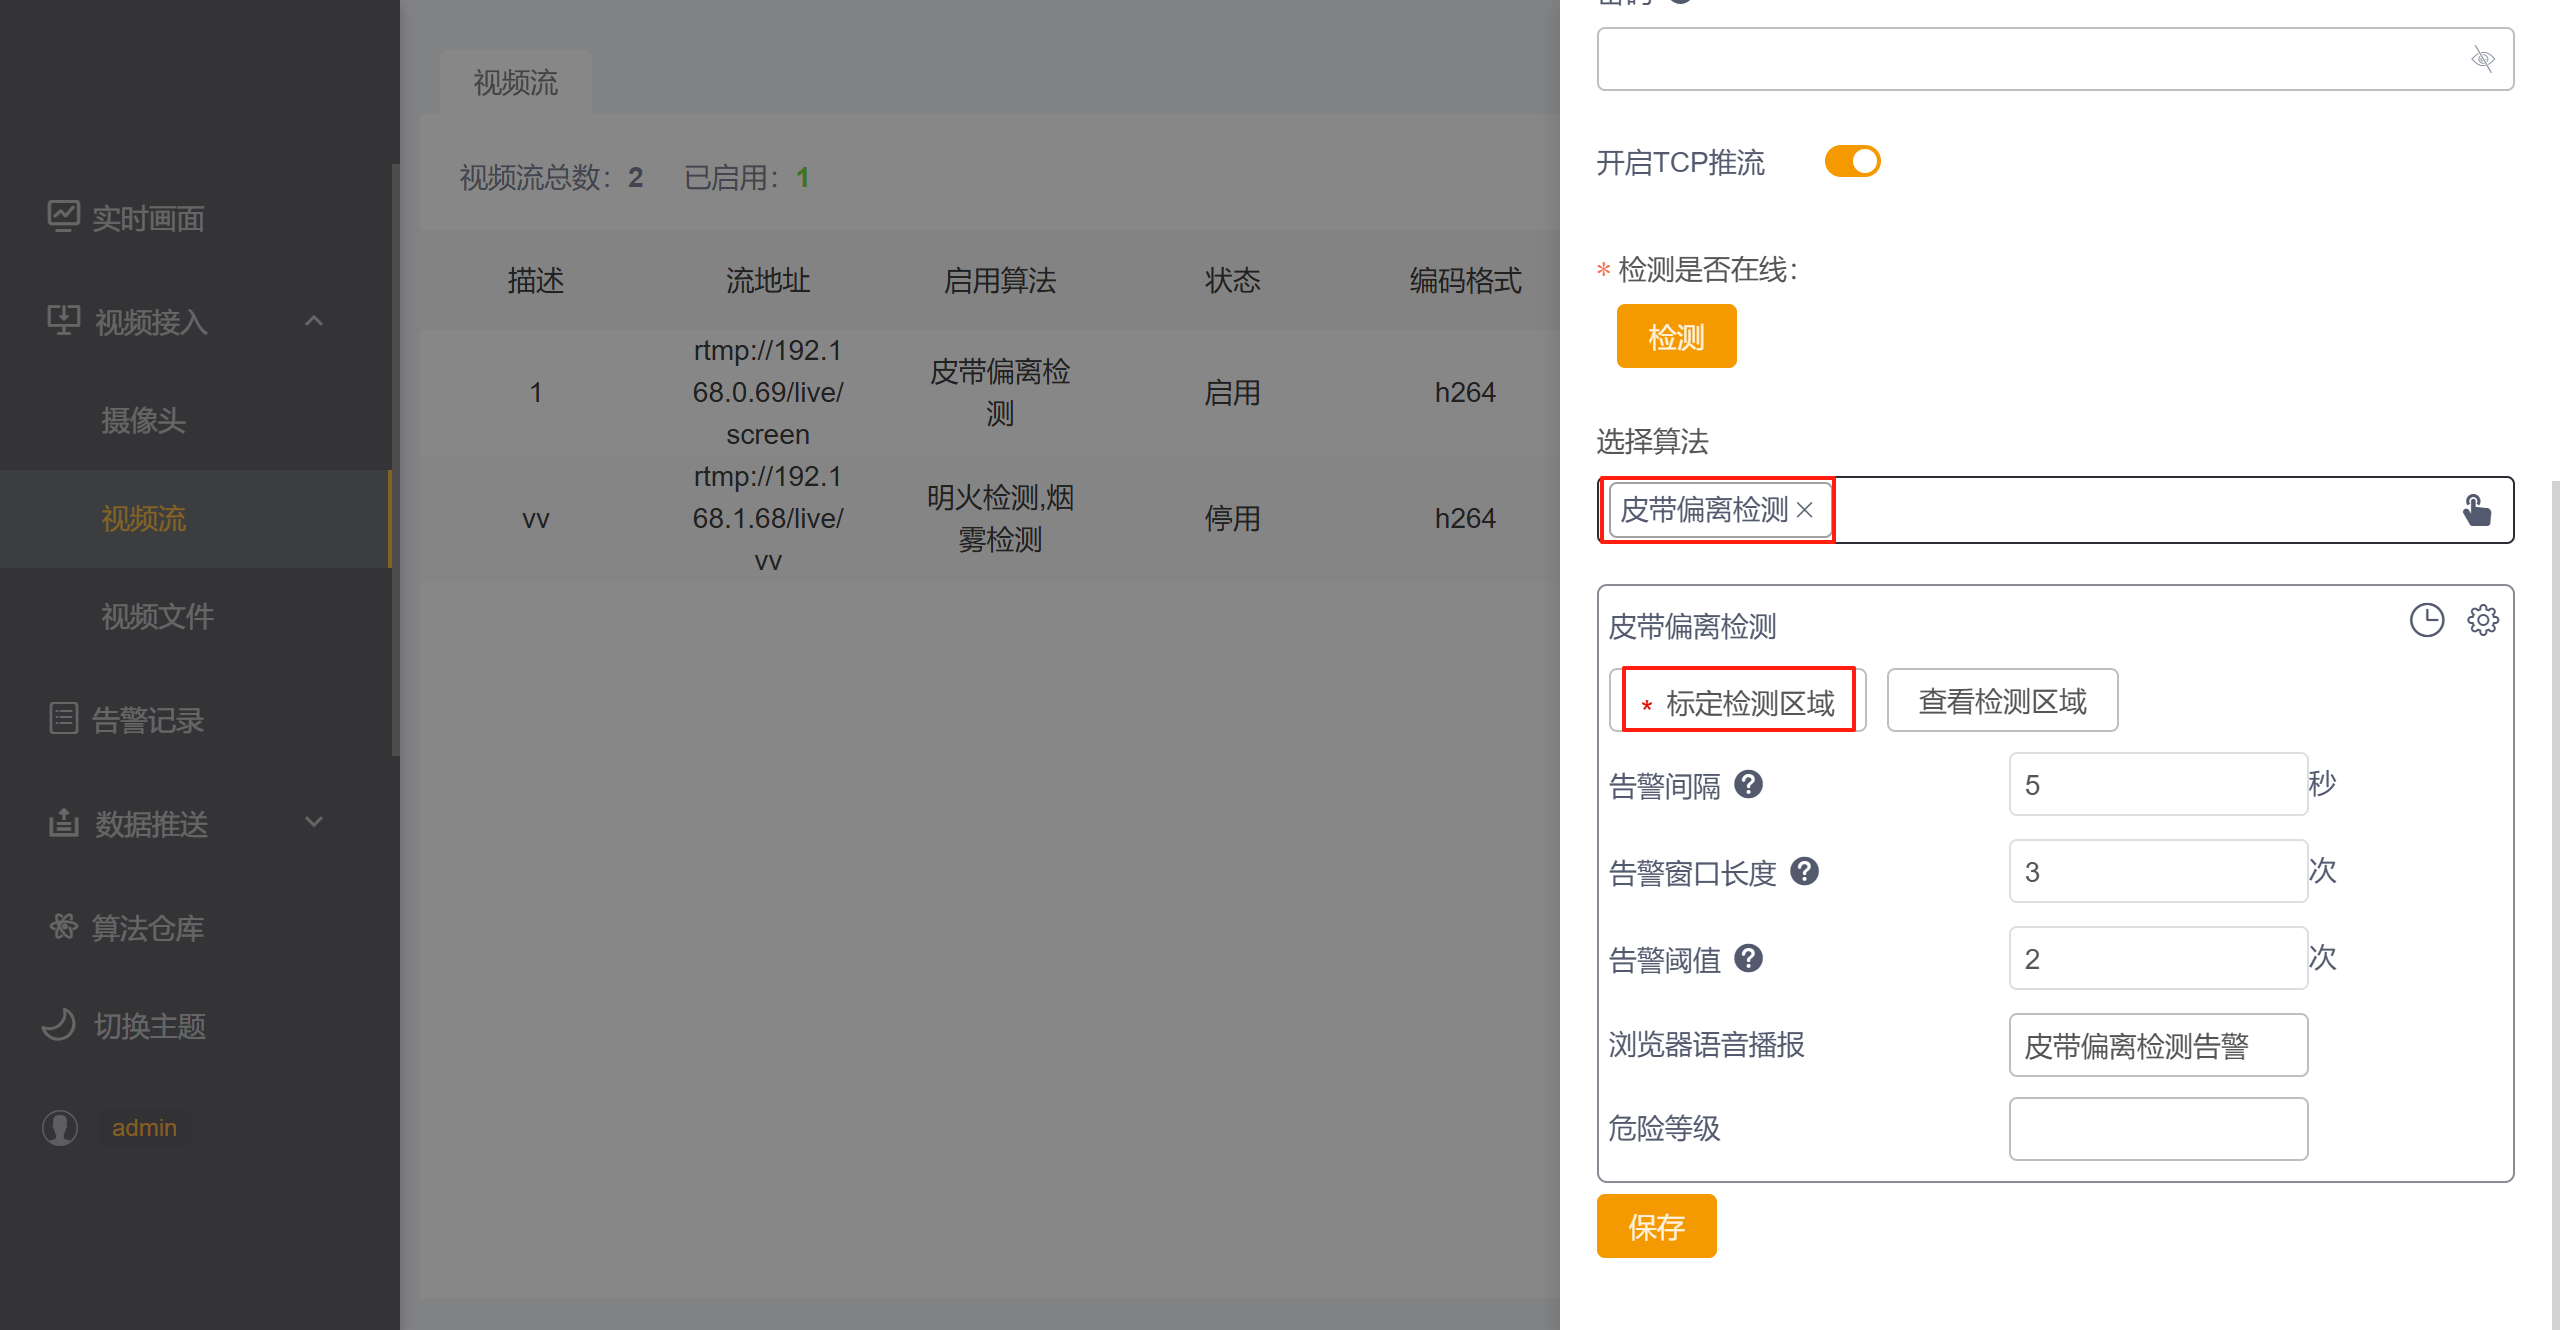The height and width of the screenshot is (1330, 2560).
Task: Click the moon icon beside 切换主题
Action: [x=59, y=1024]
